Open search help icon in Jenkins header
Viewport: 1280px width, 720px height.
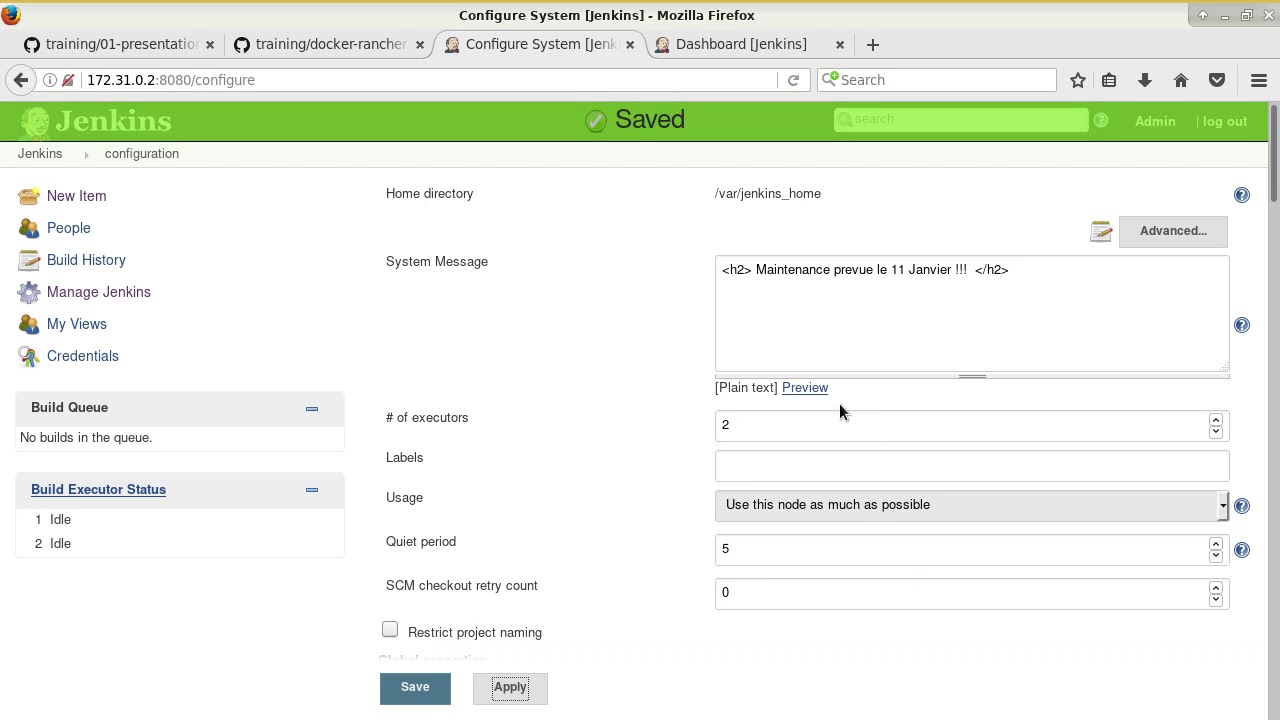pyautogui.click(x=1101, y=120)
